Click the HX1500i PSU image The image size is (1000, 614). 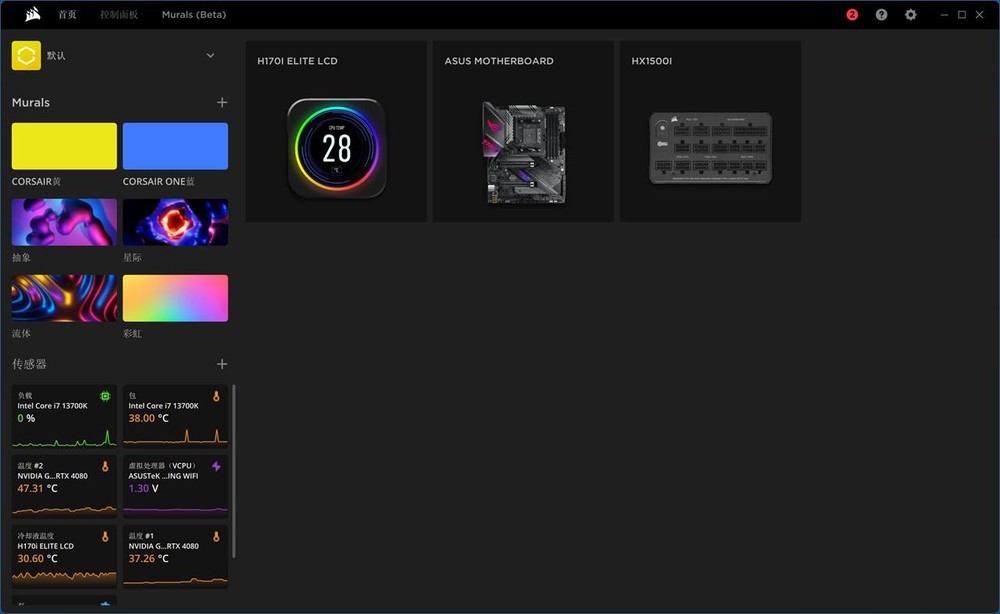[x=710, y=149]
